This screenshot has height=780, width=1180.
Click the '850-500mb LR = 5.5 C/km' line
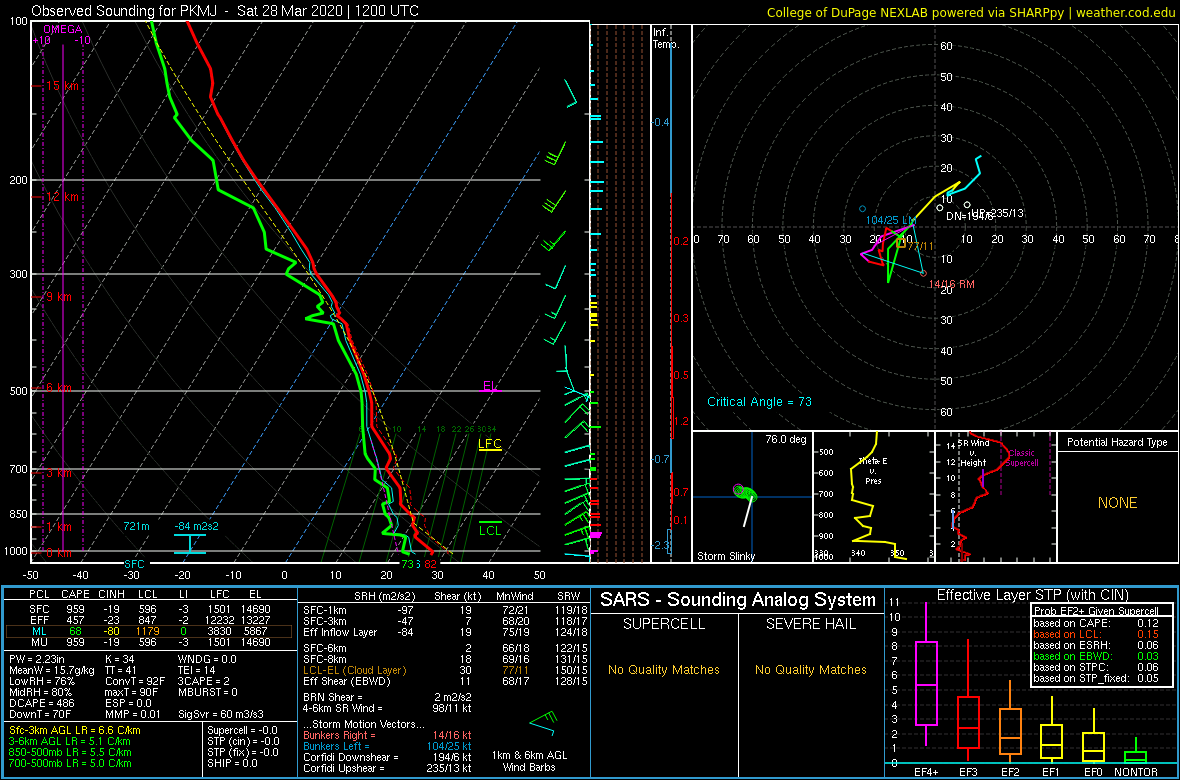pyautogui.click(x=70, y=751)
